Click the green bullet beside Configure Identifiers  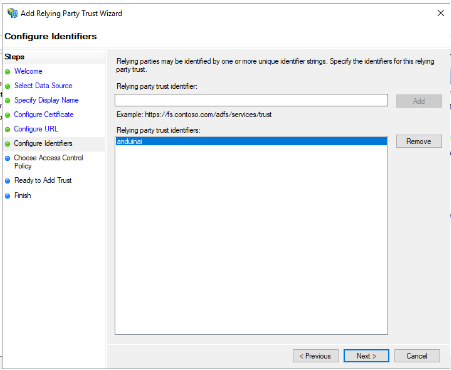pos(8,144)
